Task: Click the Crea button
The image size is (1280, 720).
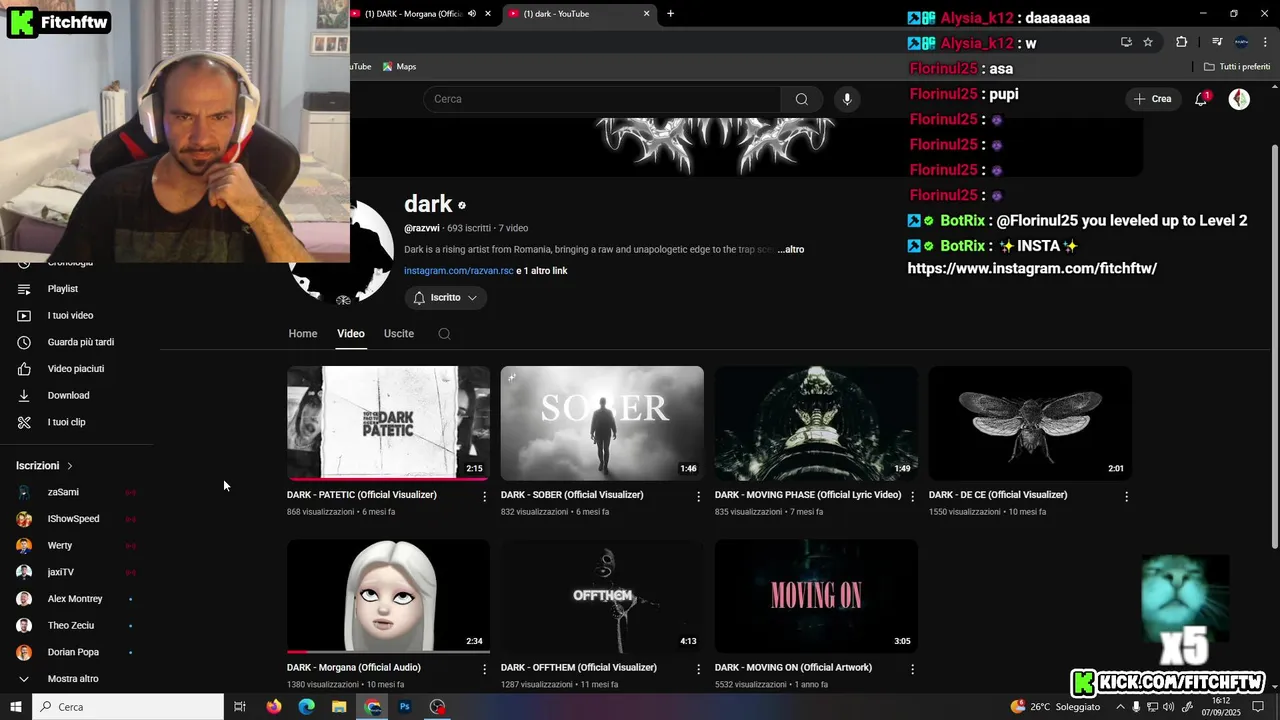Action: click(x=1152, y=99)
